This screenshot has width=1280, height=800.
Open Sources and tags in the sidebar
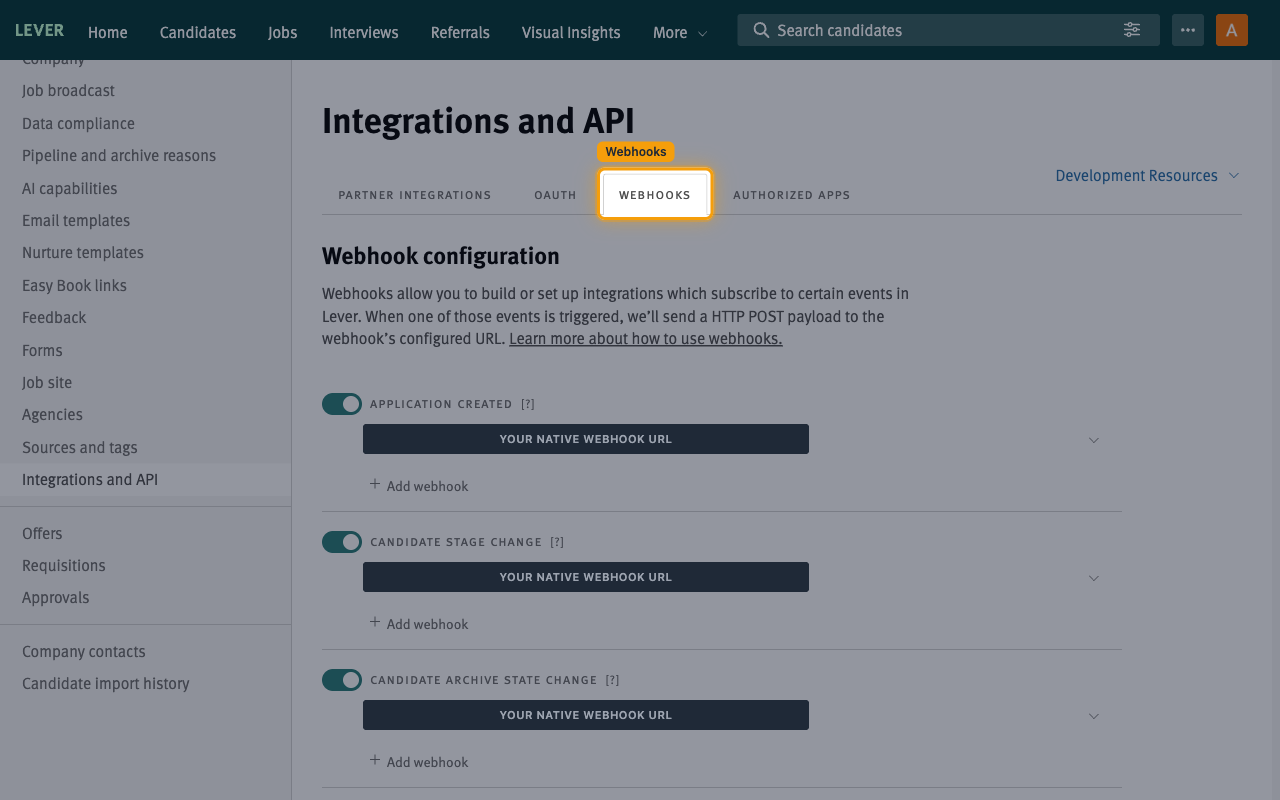(80, 447)
